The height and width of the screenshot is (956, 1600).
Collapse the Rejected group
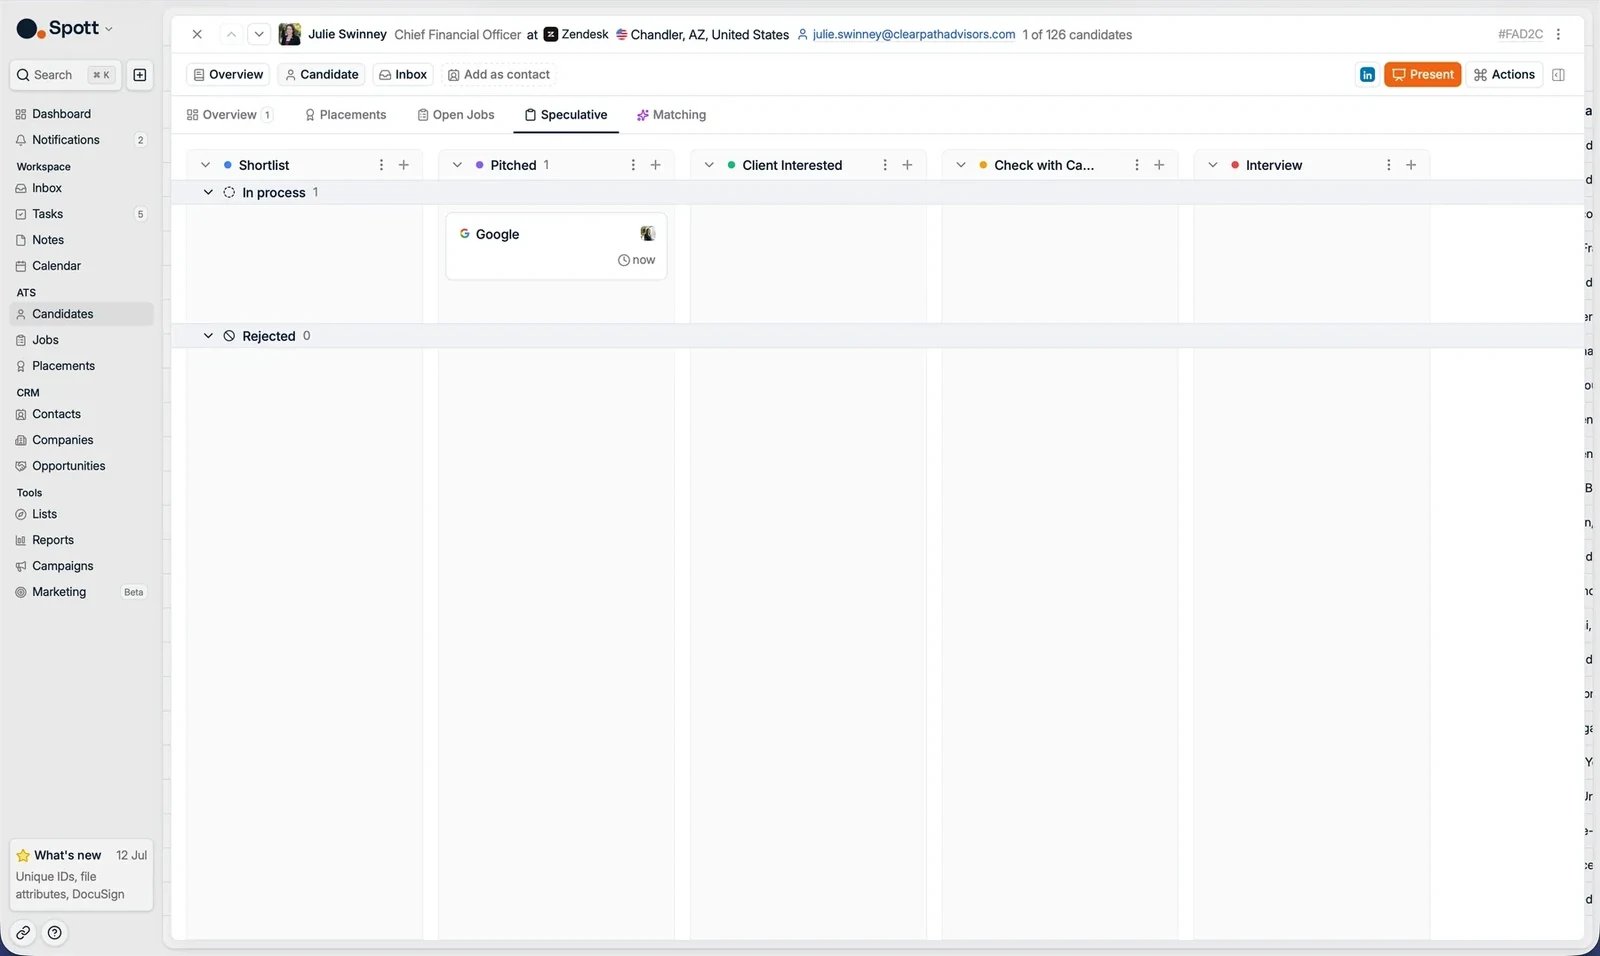click(x=208, y=336)
